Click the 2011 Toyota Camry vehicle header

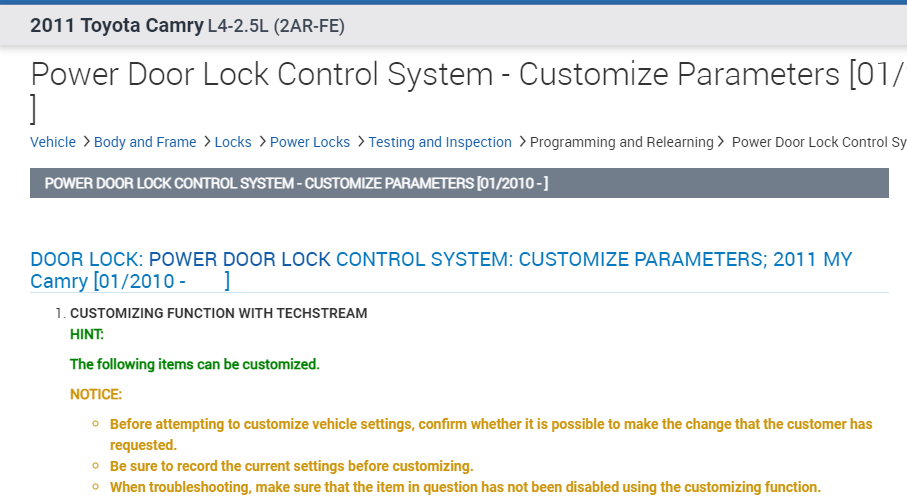(116, 26)
